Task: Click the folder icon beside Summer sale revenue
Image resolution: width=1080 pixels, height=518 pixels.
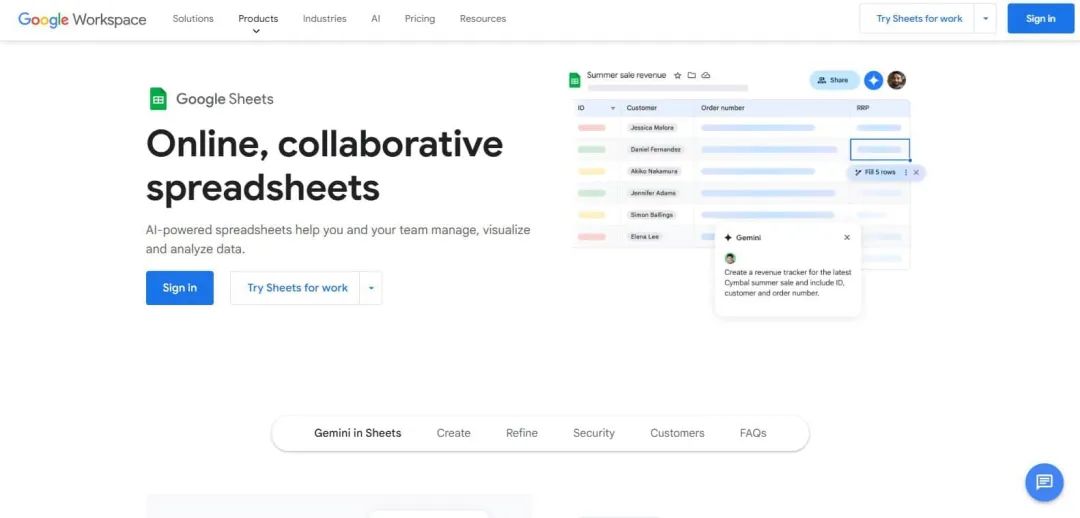Action: pos(692,75)
